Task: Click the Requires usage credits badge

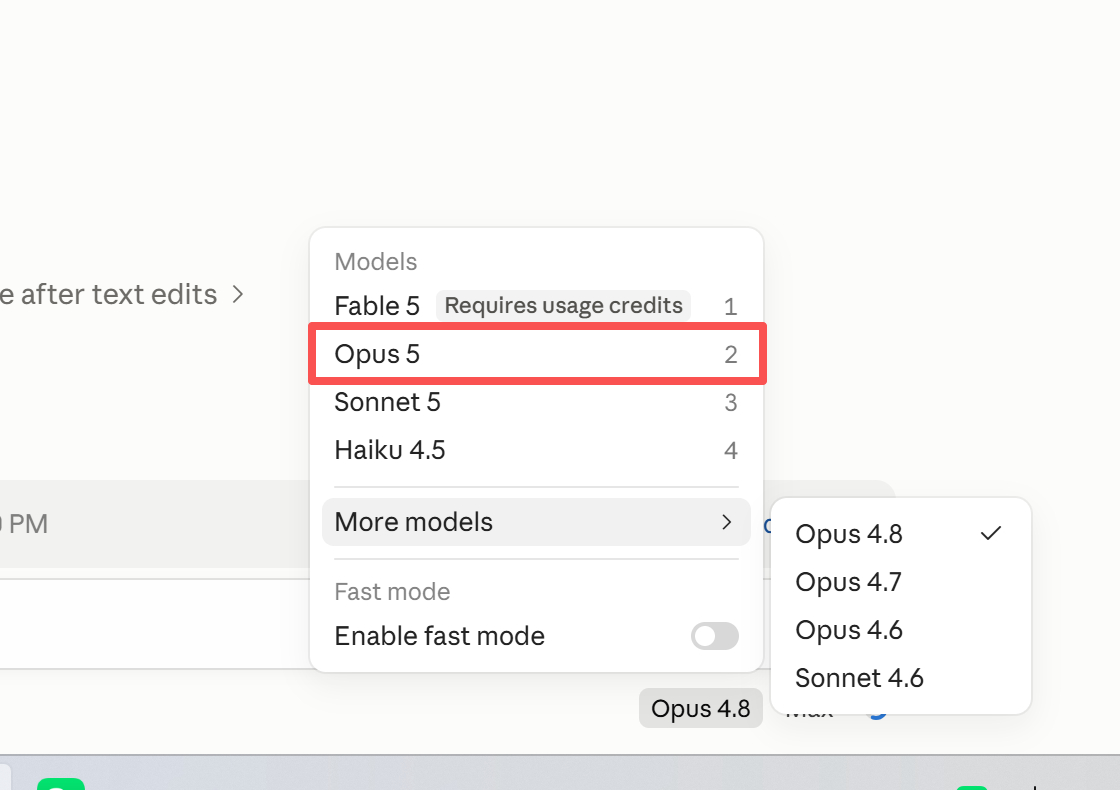Action: (x=564, y=305)
